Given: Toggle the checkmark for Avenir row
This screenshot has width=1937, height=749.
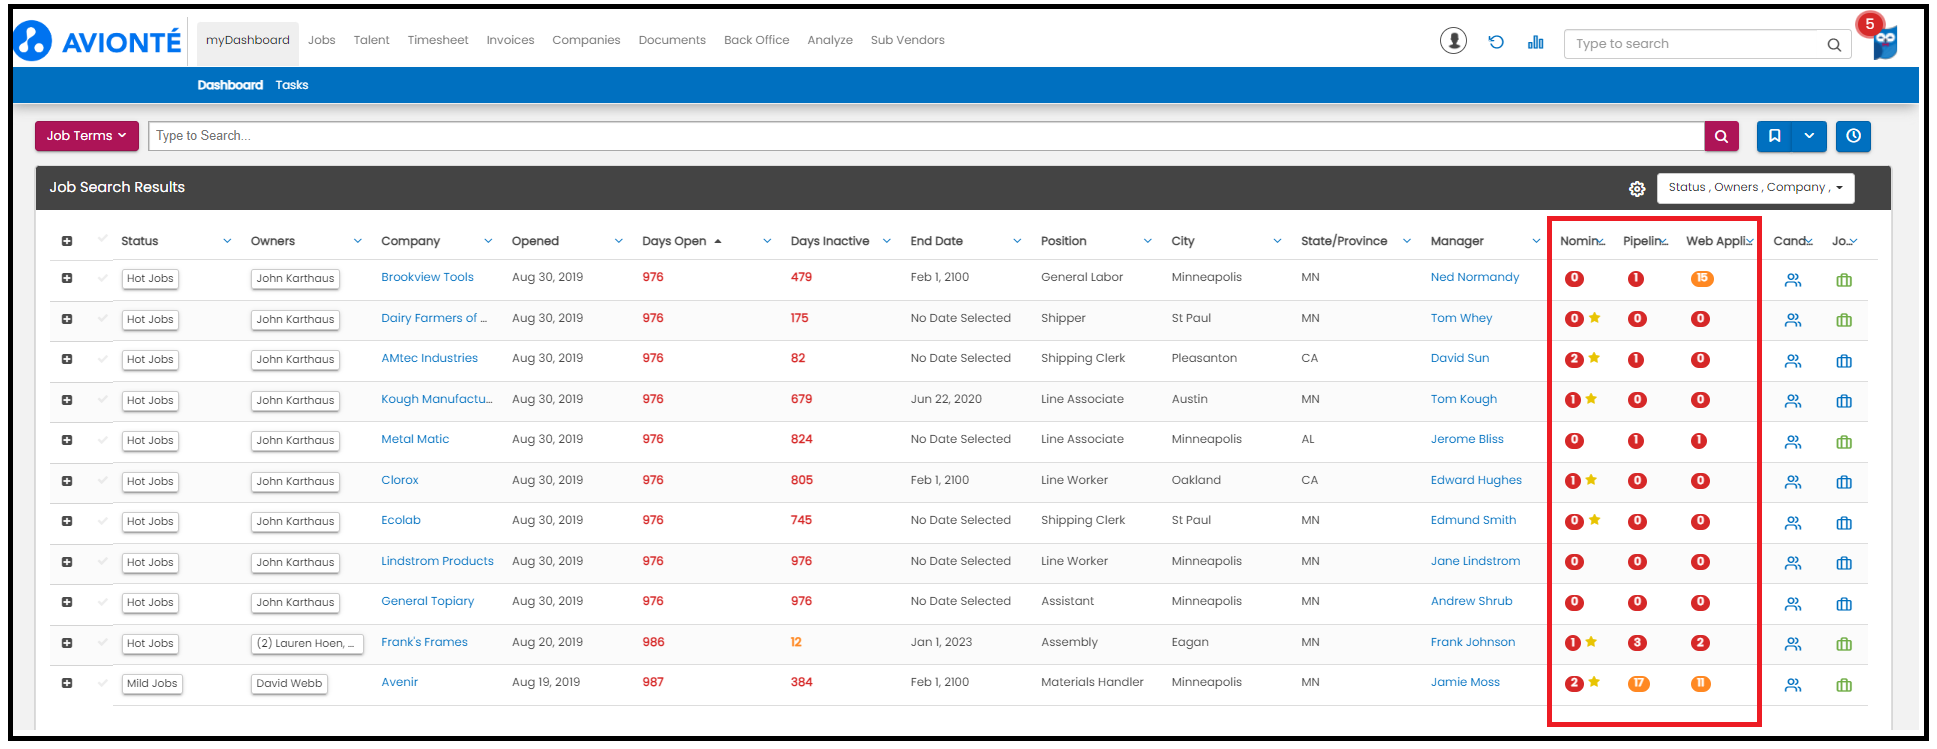Looking at the screenshot, I should pyautogui.click(x=102, y=682).
